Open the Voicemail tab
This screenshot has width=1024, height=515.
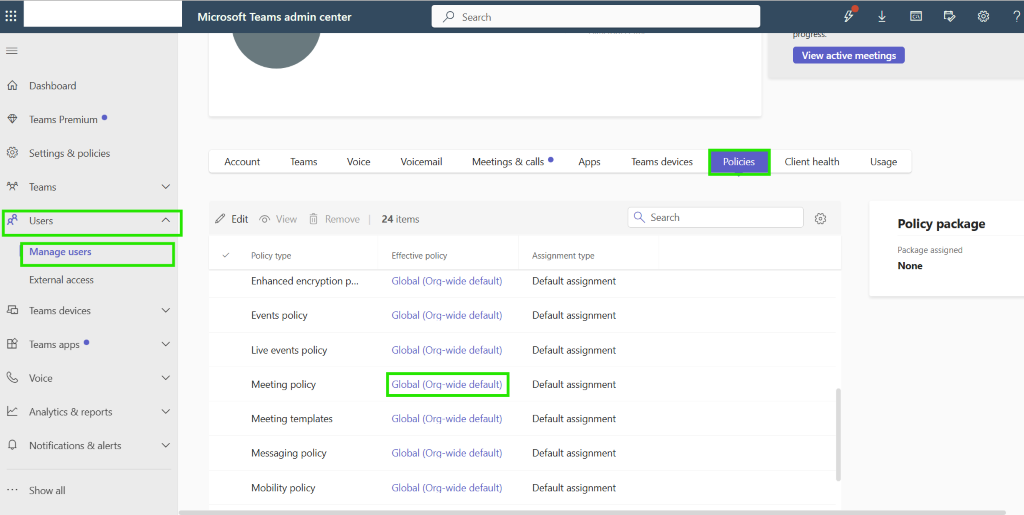(x=421, y=161)
